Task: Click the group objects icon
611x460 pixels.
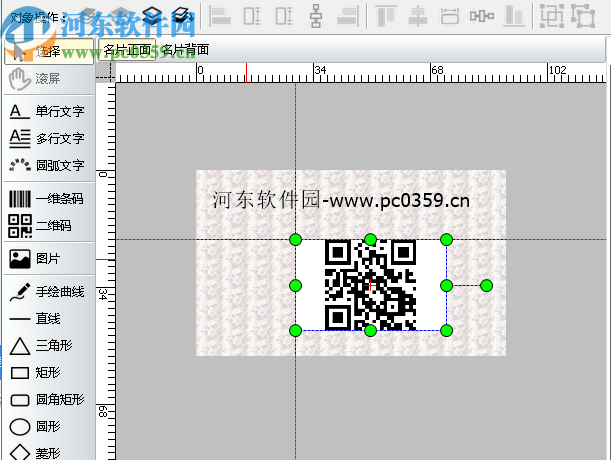Action: 552,16
